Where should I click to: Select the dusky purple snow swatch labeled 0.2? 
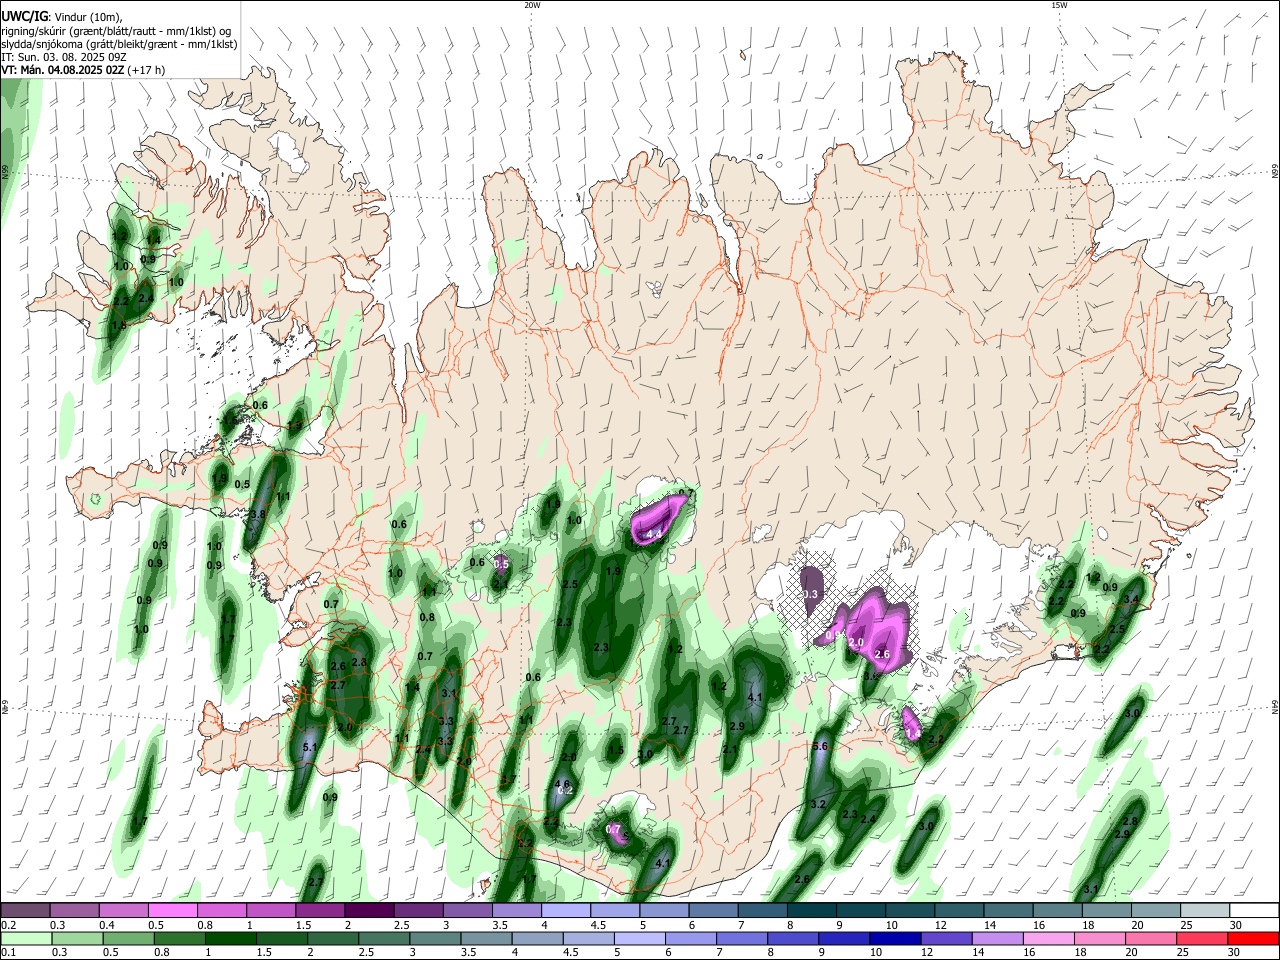coord(25,910)
